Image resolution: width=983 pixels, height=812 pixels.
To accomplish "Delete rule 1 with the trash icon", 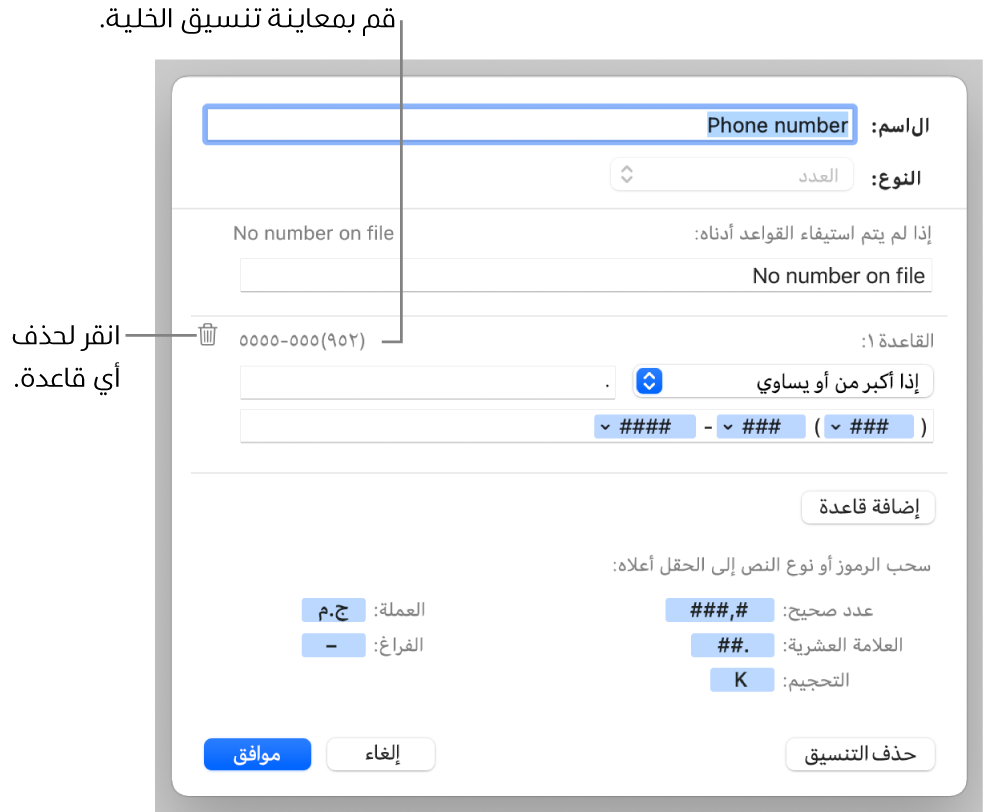I will 207,335.
